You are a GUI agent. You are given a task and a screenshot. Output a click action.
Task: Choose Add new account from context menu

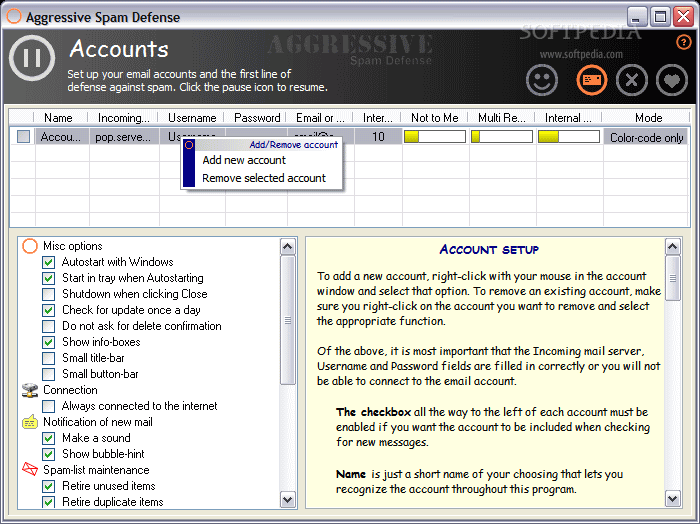[244, 160]
